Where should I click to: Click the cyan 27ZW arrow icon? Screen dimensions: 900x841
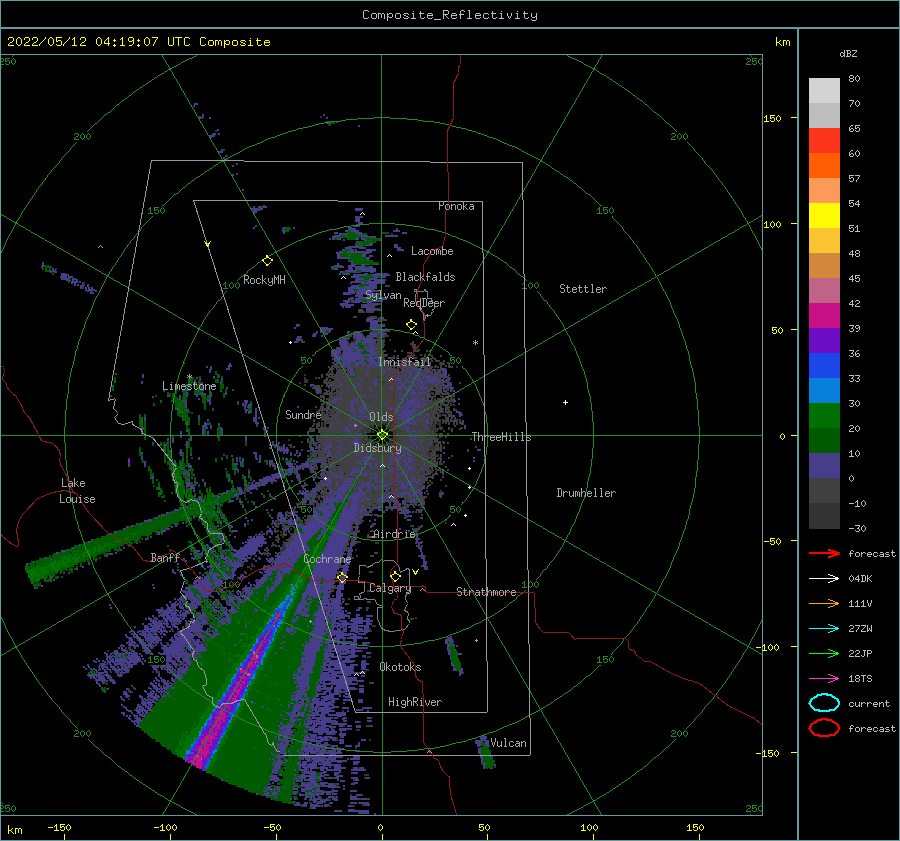(824, 629)
